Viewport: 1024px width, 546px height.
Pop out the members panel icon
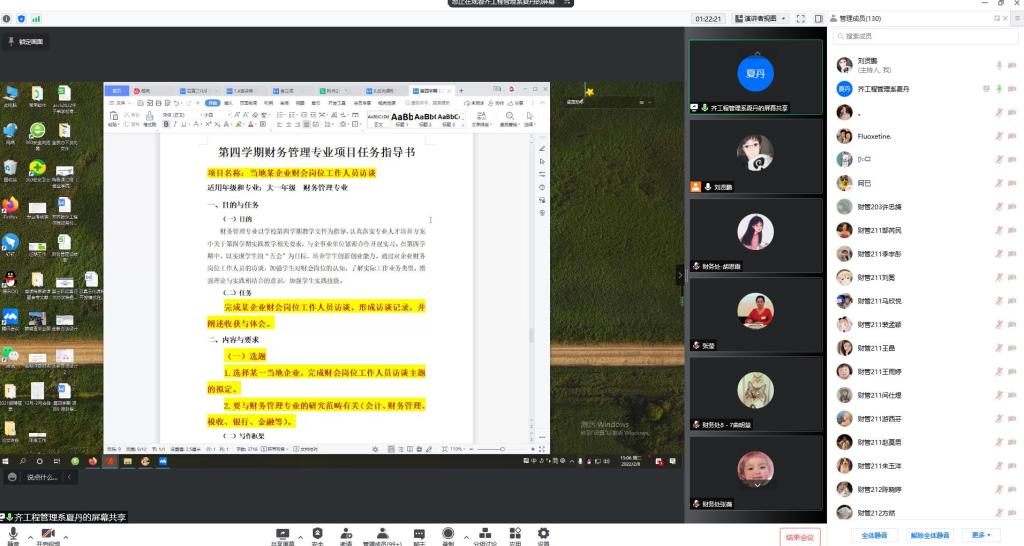(x=997, y=18)
